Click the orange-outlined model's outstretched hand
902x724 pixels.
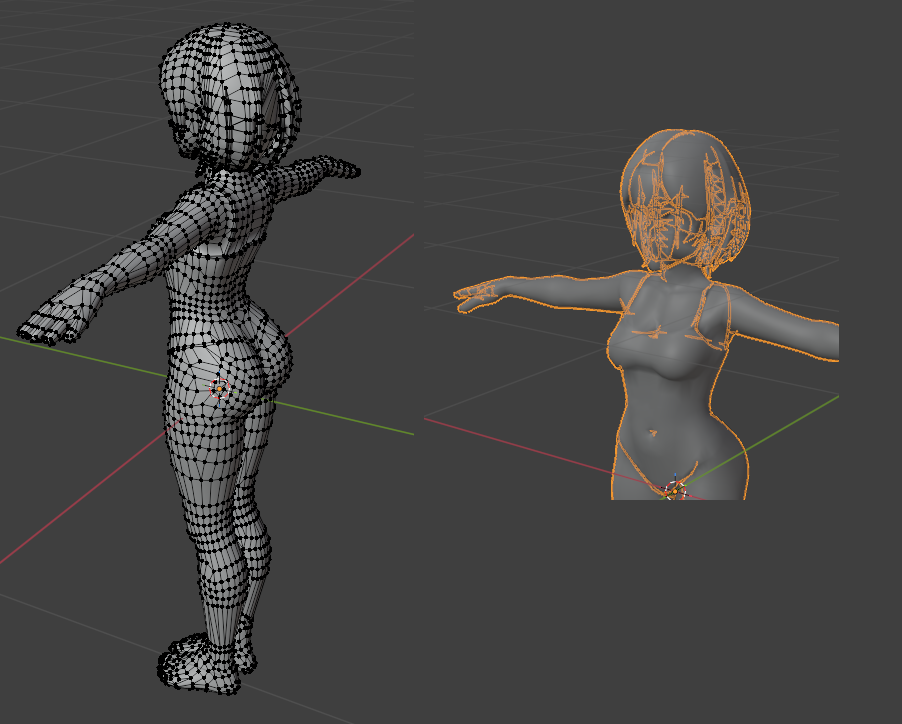click(477, 293)
